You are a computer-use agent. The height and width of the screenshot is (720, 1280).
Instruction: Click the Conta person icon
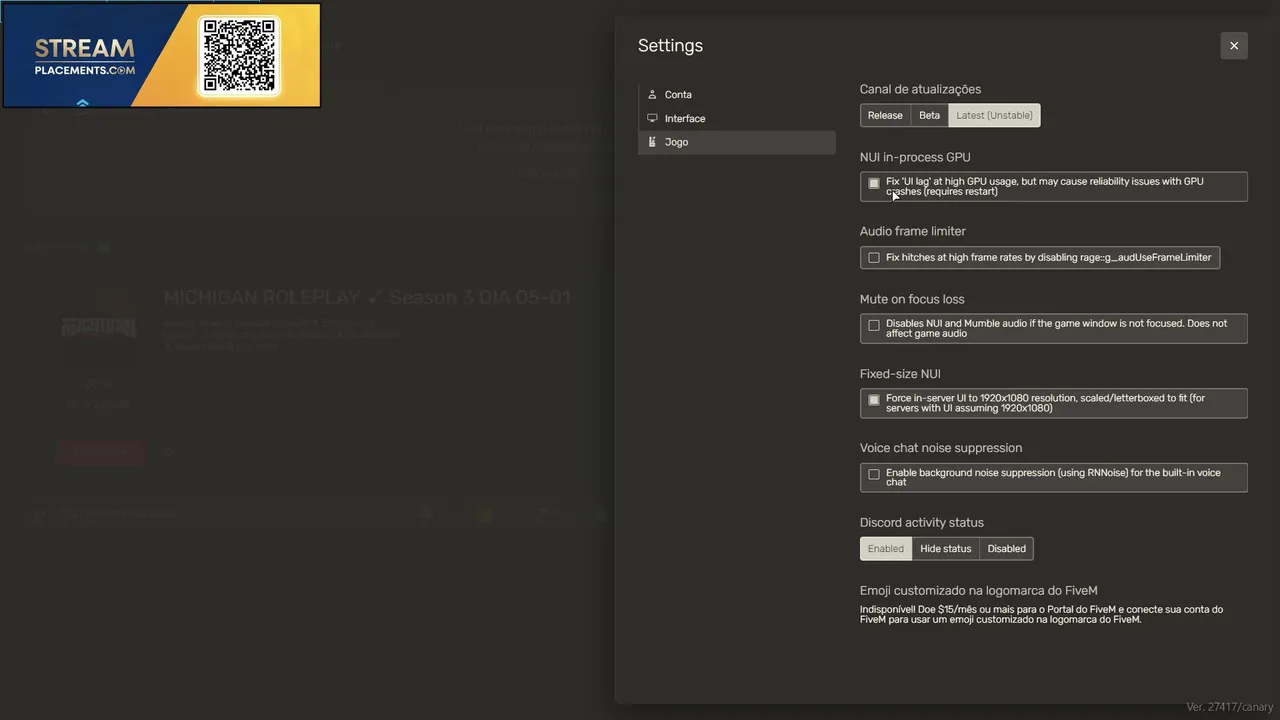point(652,94)
